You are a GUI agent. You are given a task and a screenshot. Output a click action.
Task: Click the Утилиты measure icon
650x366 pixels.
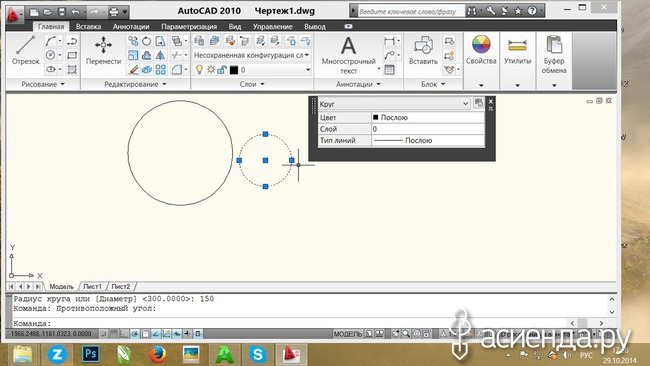click(x=517, y=50)
